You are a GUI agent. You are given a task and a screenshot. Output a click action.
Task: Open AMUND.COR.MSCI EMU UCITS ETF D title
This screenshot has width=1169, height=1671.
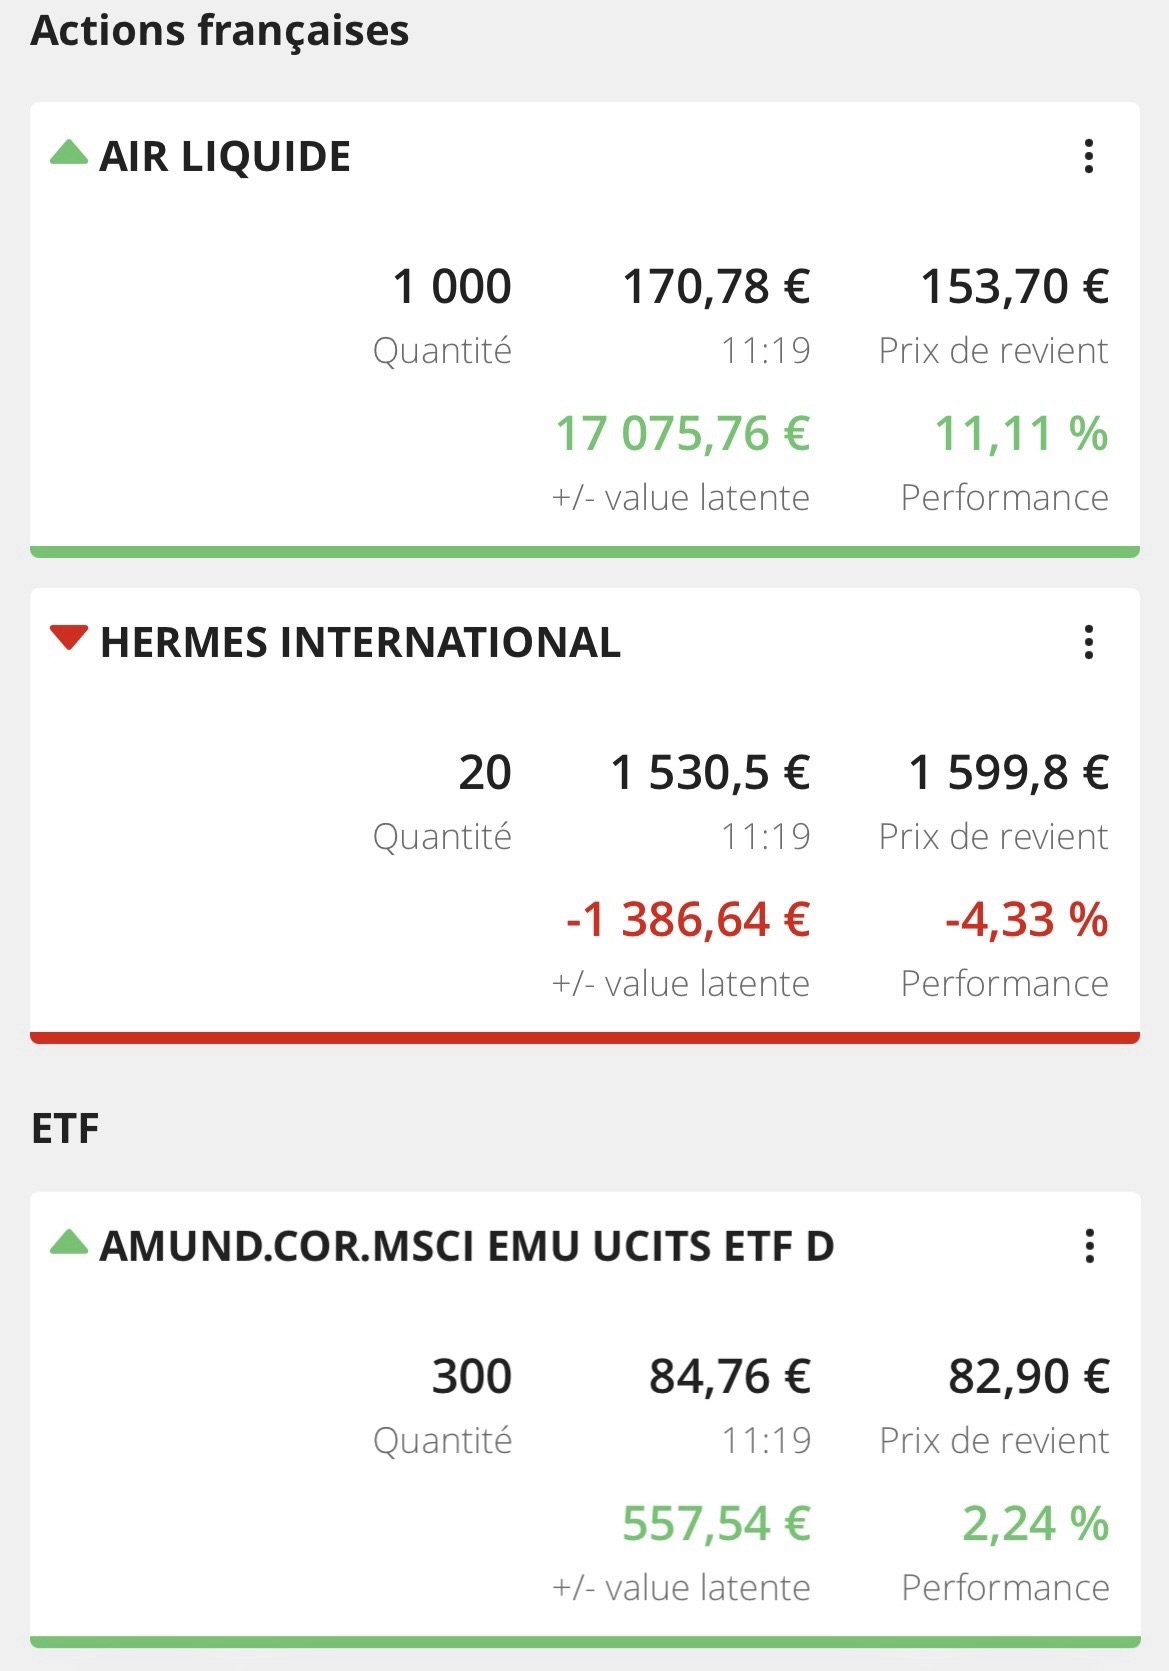click(x=466, y=1246)
